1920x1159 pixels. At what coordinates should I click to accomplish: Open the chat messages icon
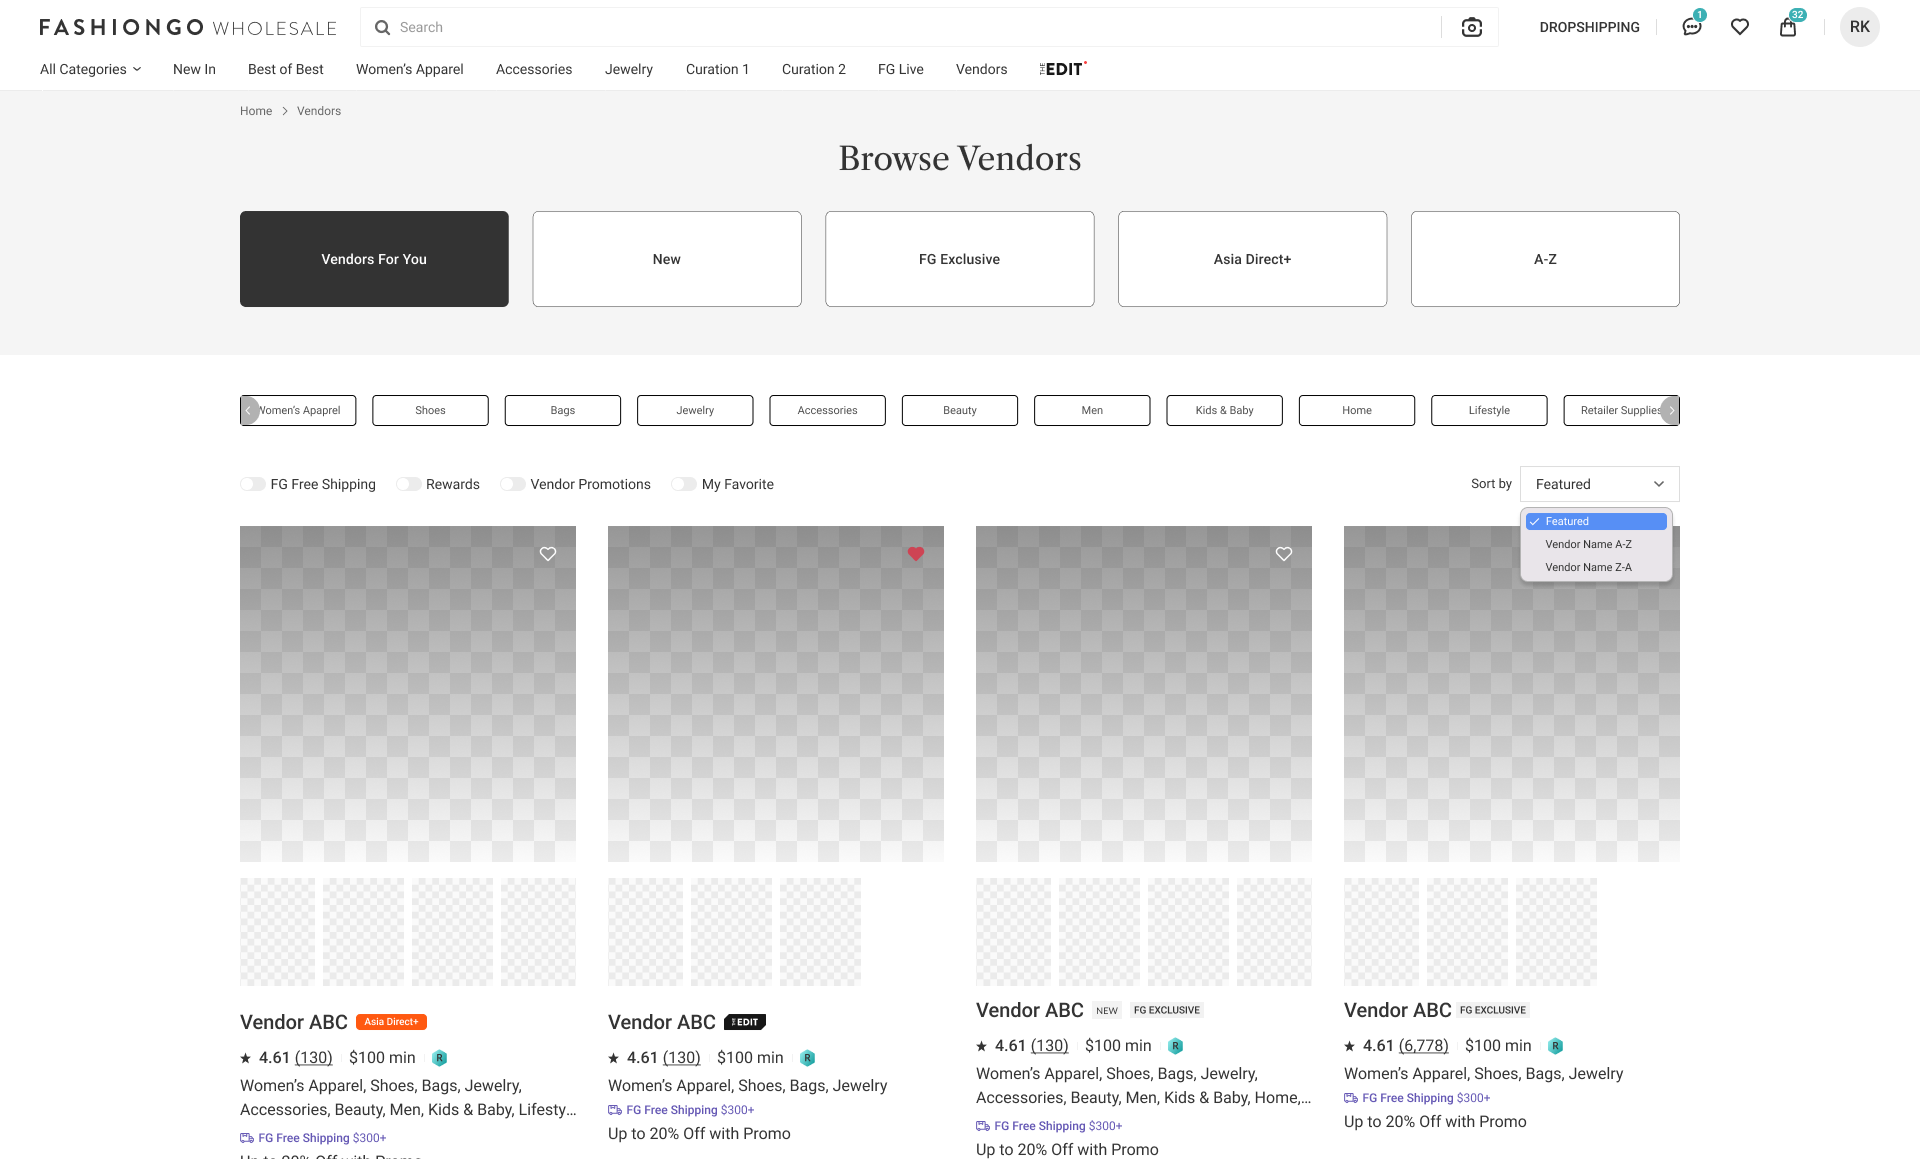(x=1691, y=27)
